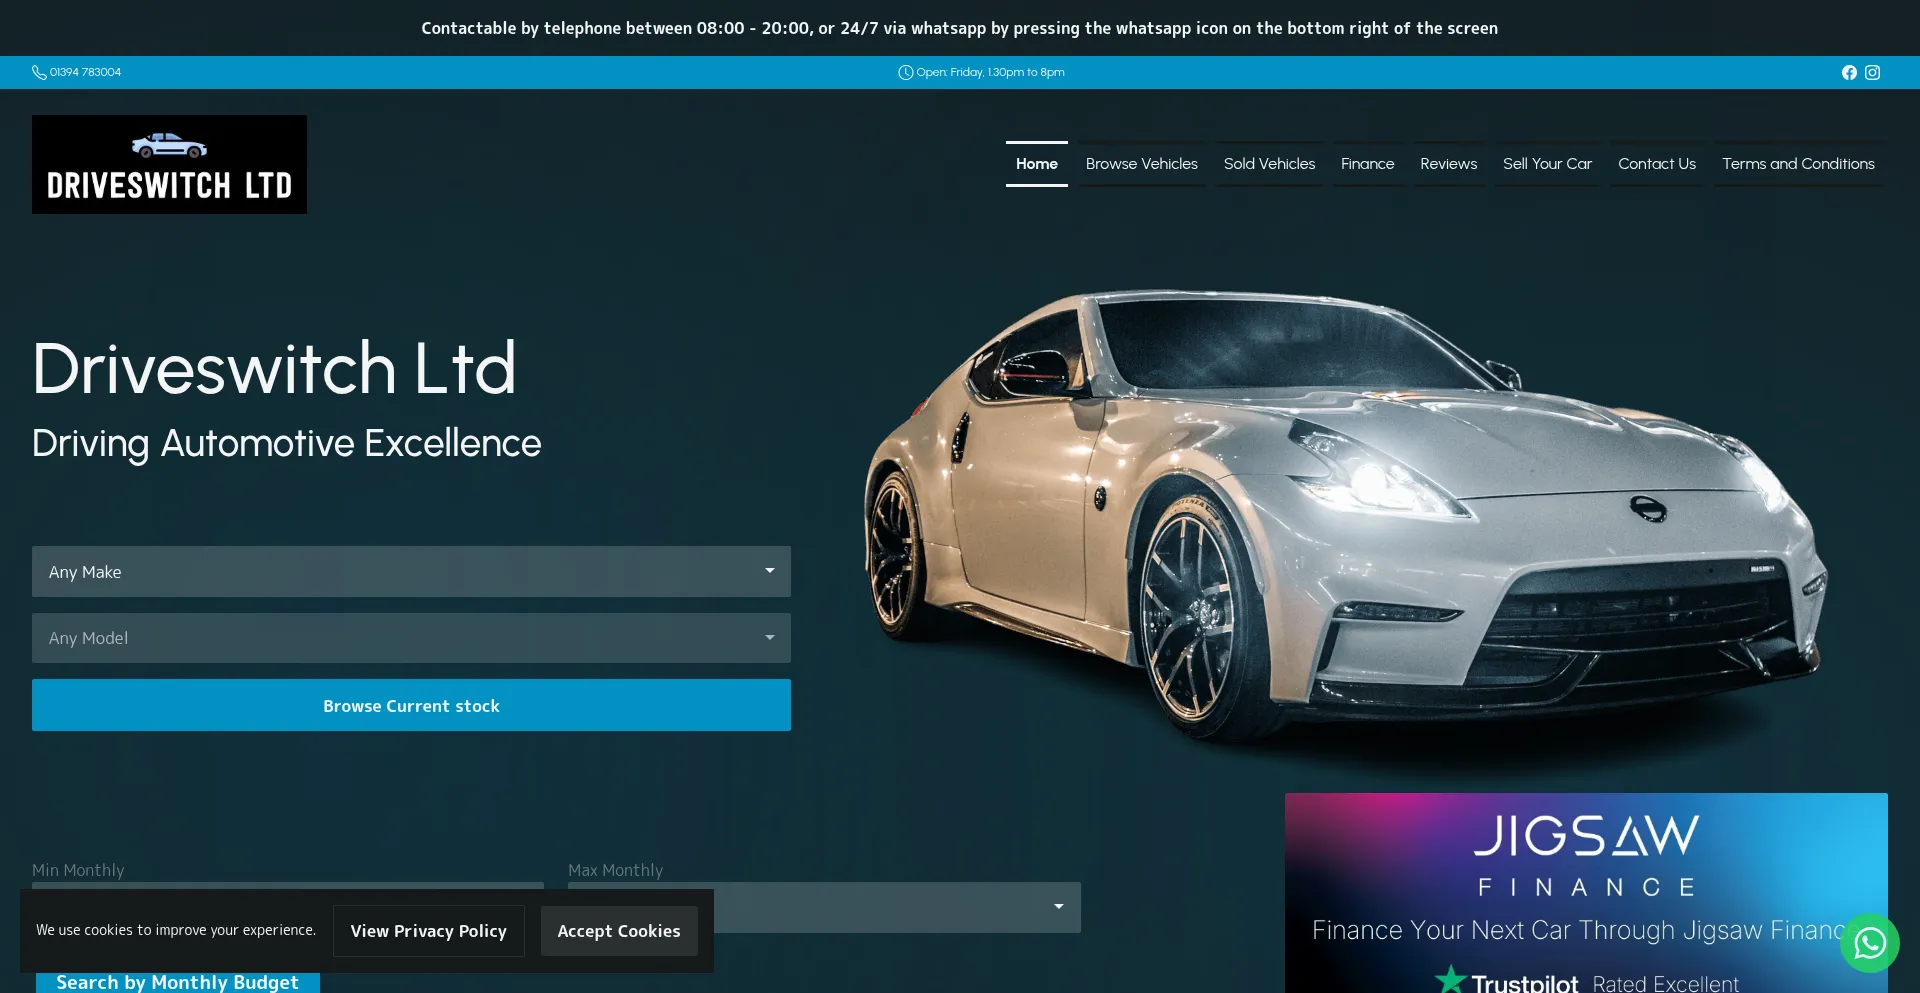Open the Any Model dropdown
This screenshot has width=1920, height=993.
[x=411, y=638]
